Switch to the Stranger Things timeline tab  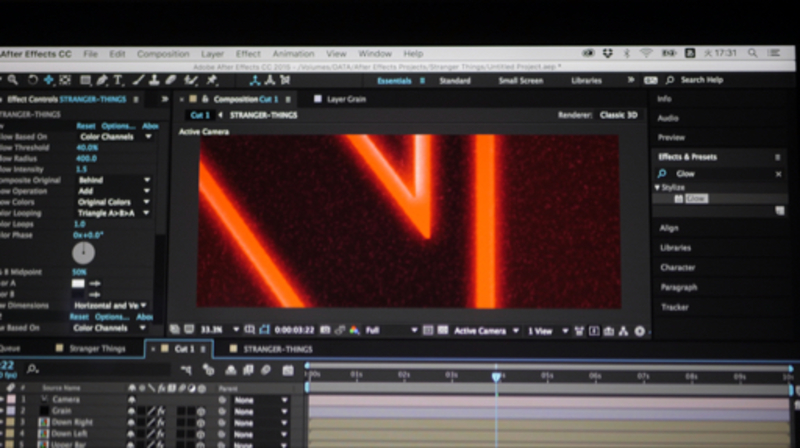[97, 349]
